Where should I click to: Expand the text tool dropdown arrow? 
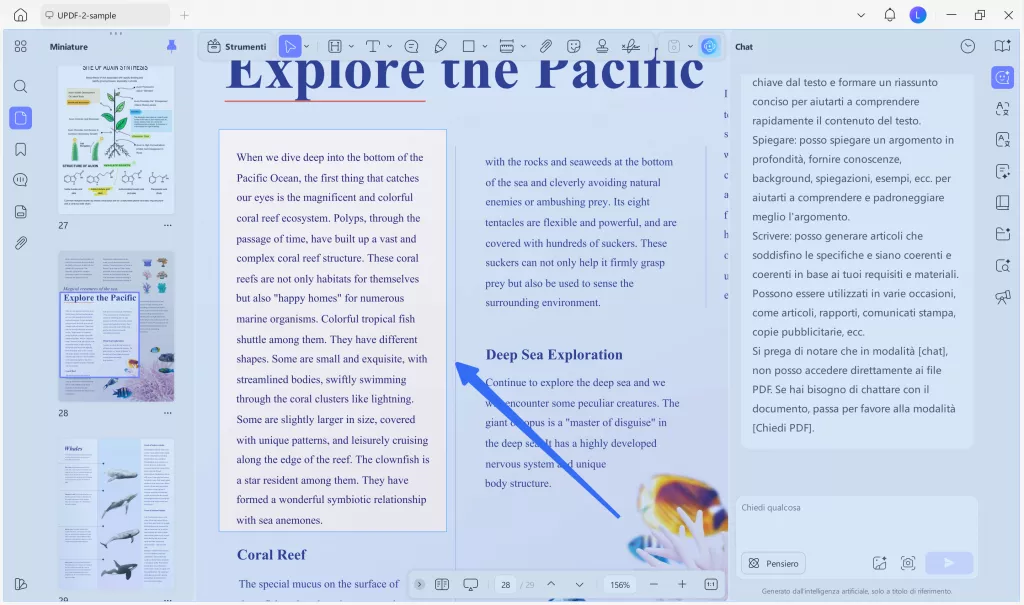390,46
